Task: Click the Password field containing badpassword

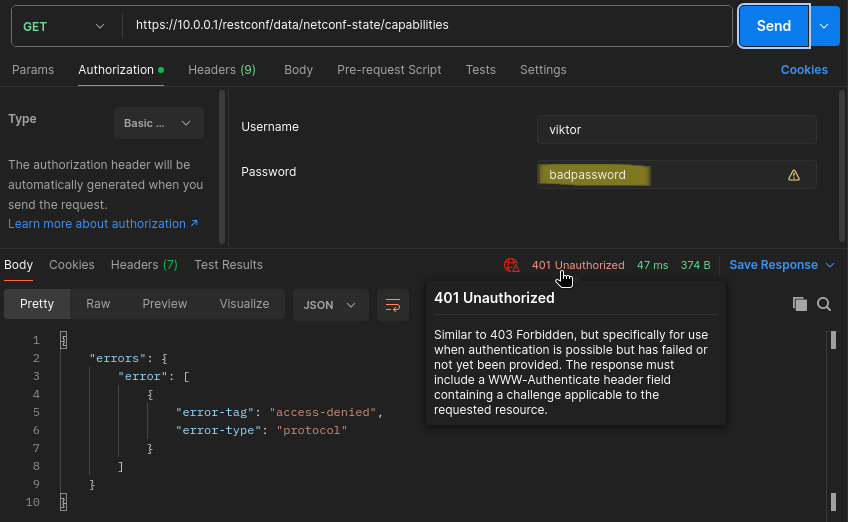Action: (x=677, y=175)
